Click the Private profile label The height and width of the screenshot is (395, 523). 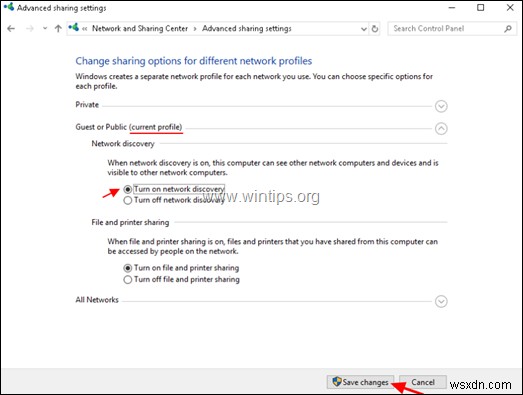point(87,105)
